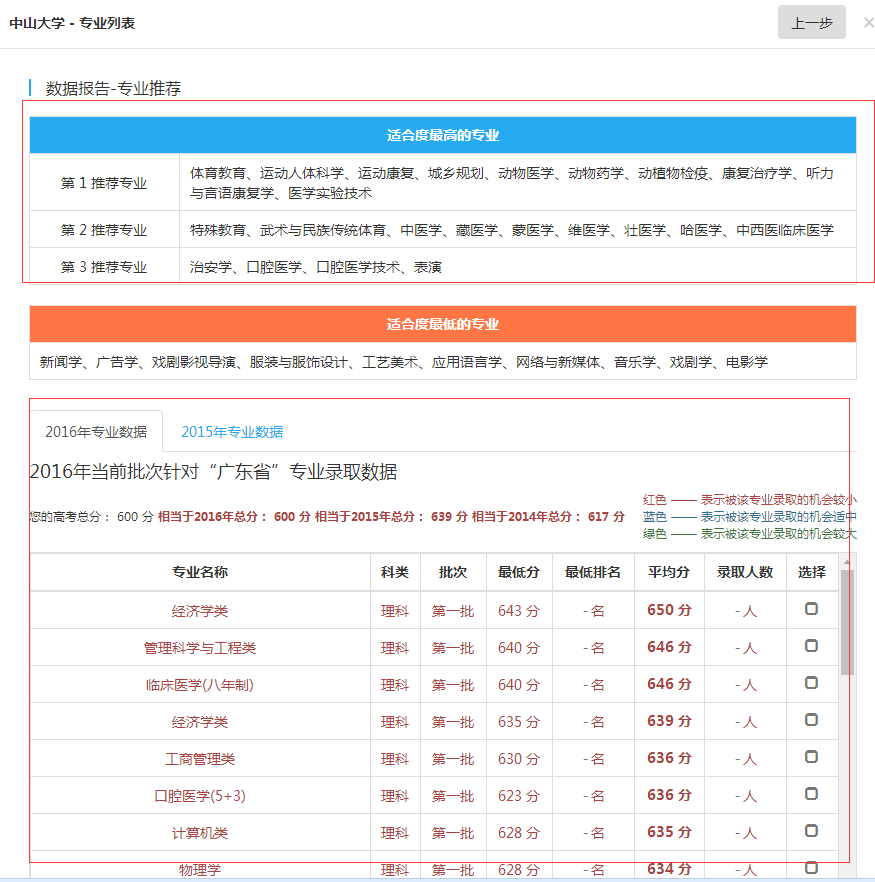Click the 第 3 推荐专业 label
The width and height of the screenshot is (875, 882).
(x=104, y=267)
